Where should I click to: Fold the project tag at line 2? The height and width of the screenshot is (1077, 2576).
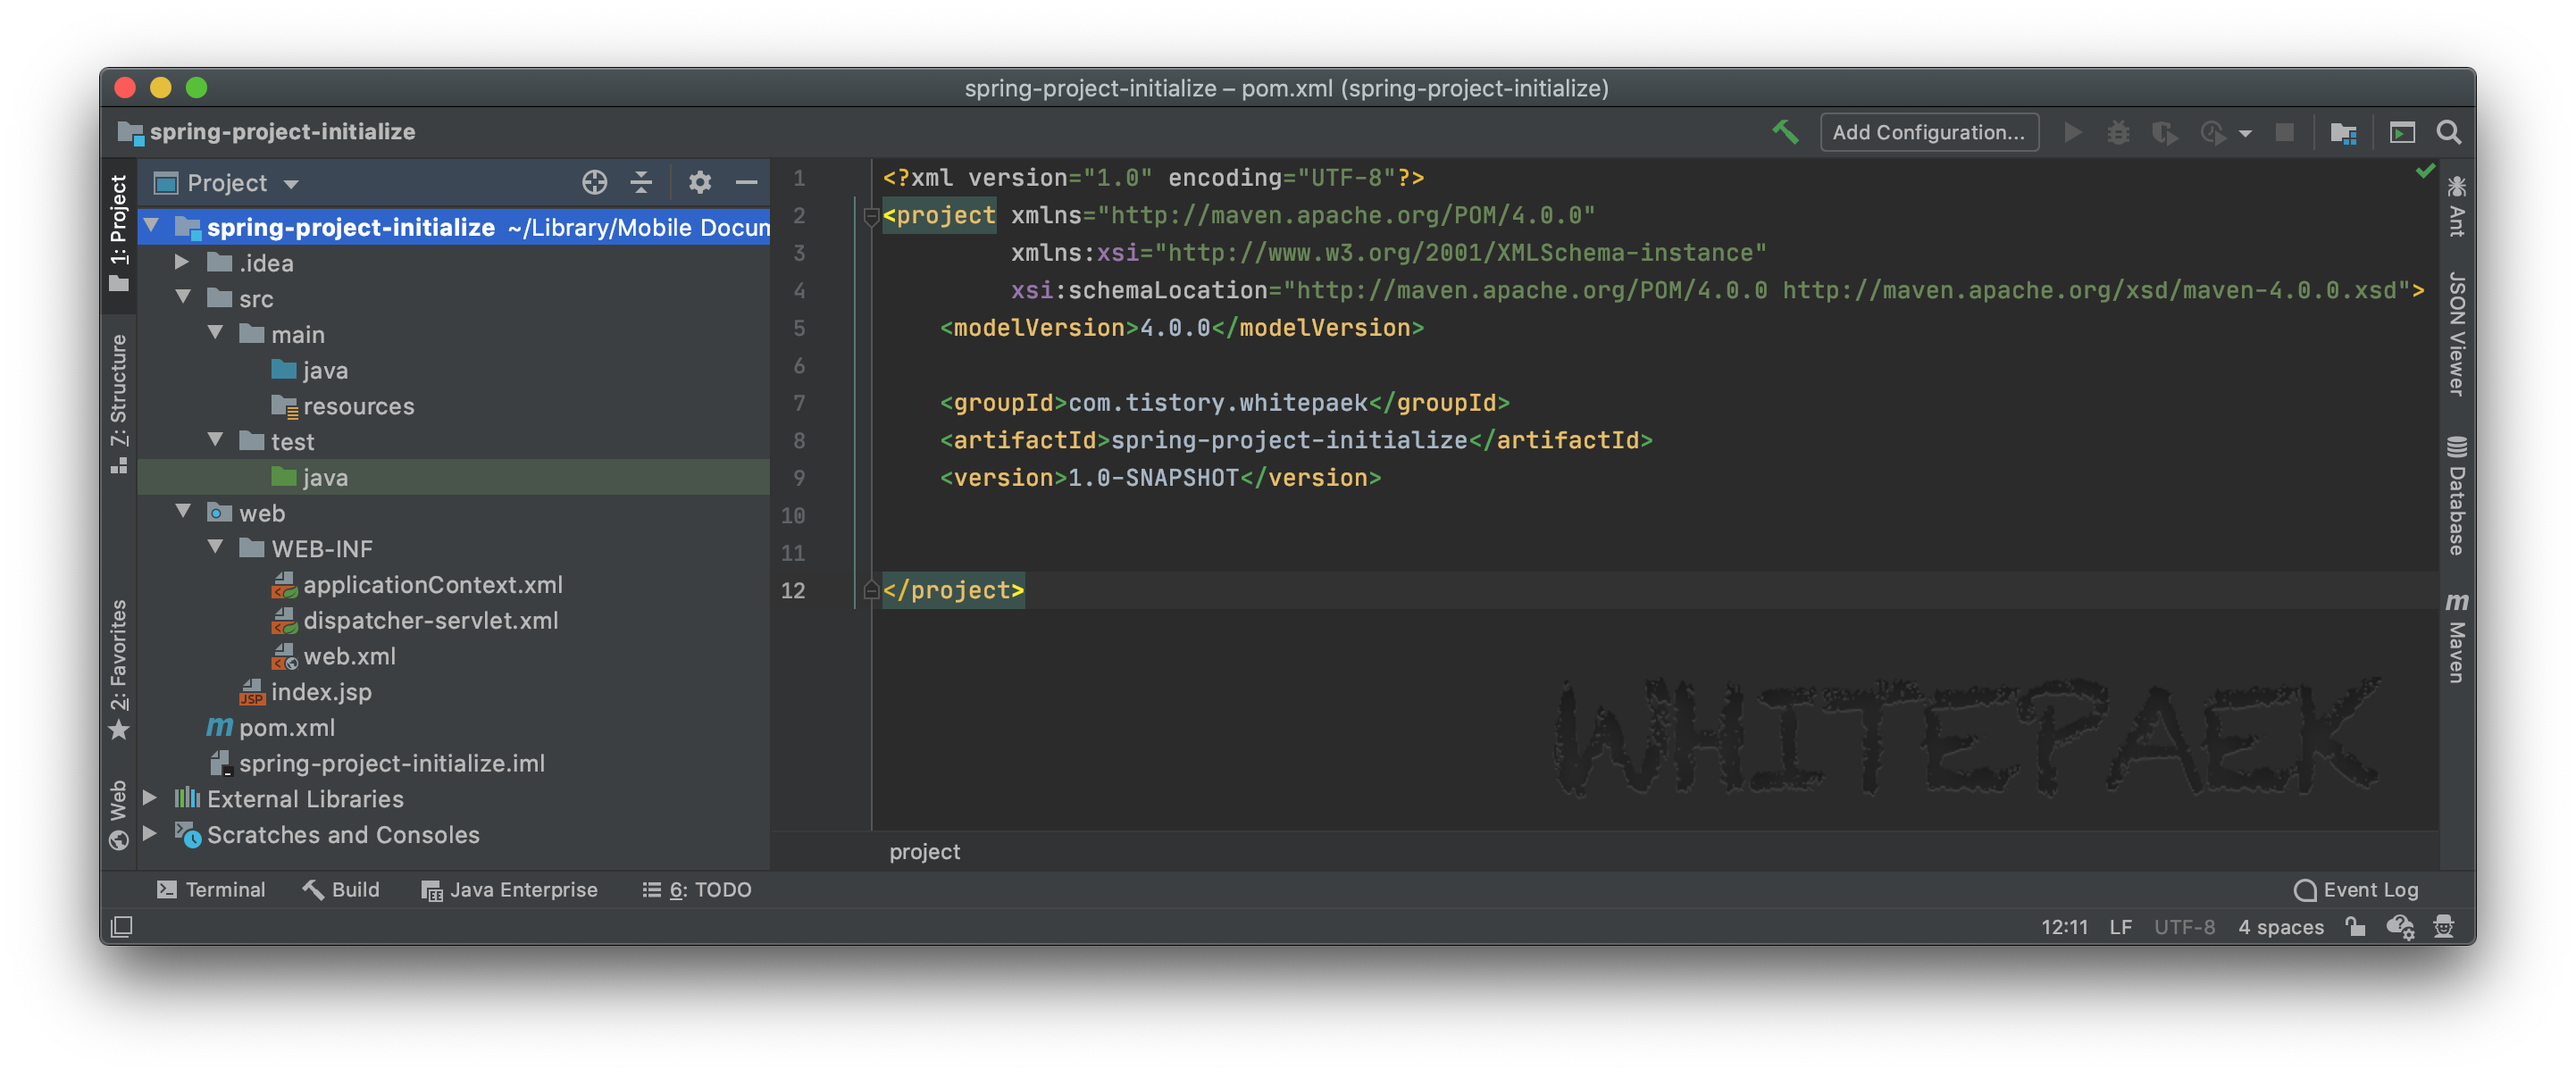(x=870, y=215)
